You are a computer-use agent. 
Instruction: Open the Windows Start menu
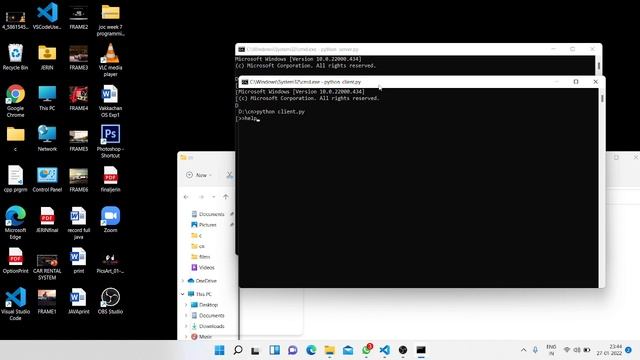point(219,350)
